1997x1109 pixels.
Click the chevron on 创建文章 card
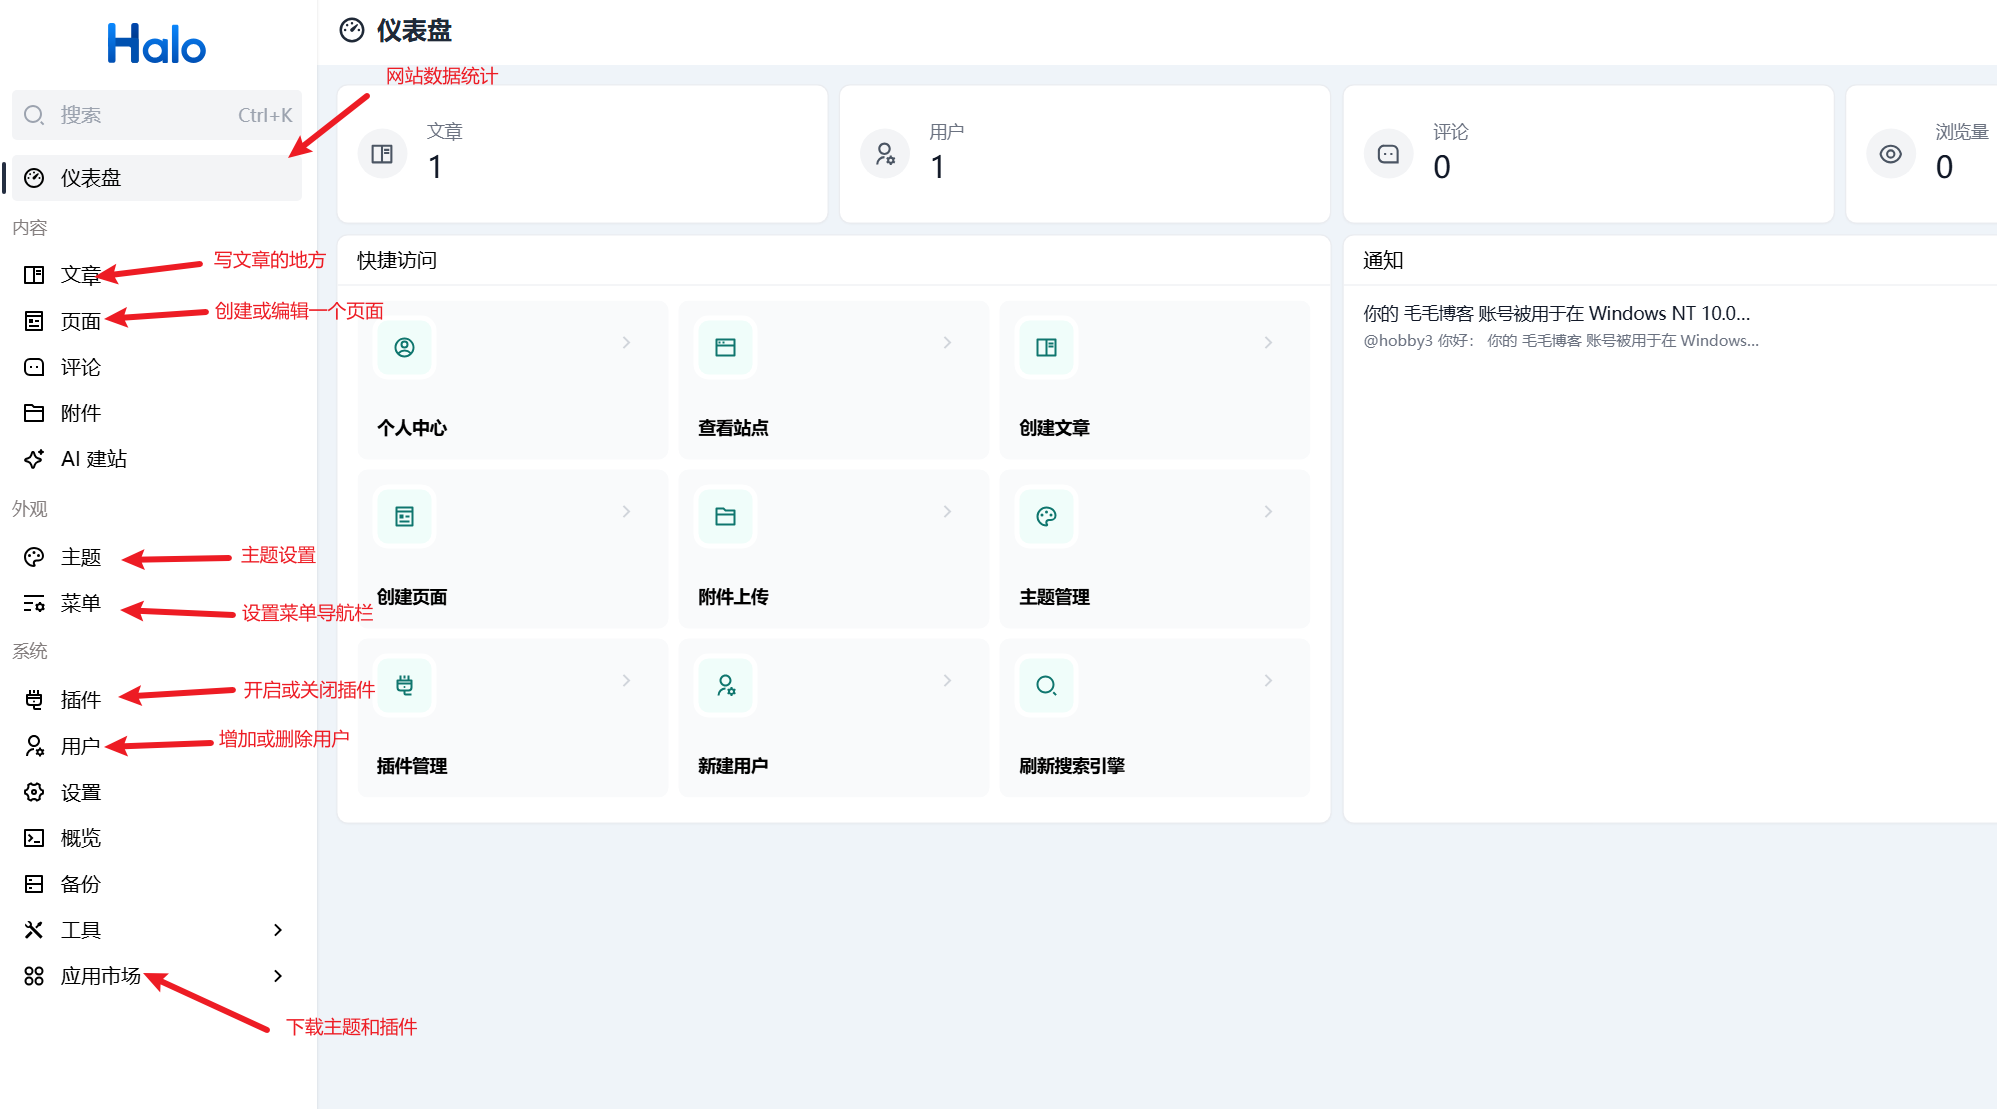(1268, 343)
